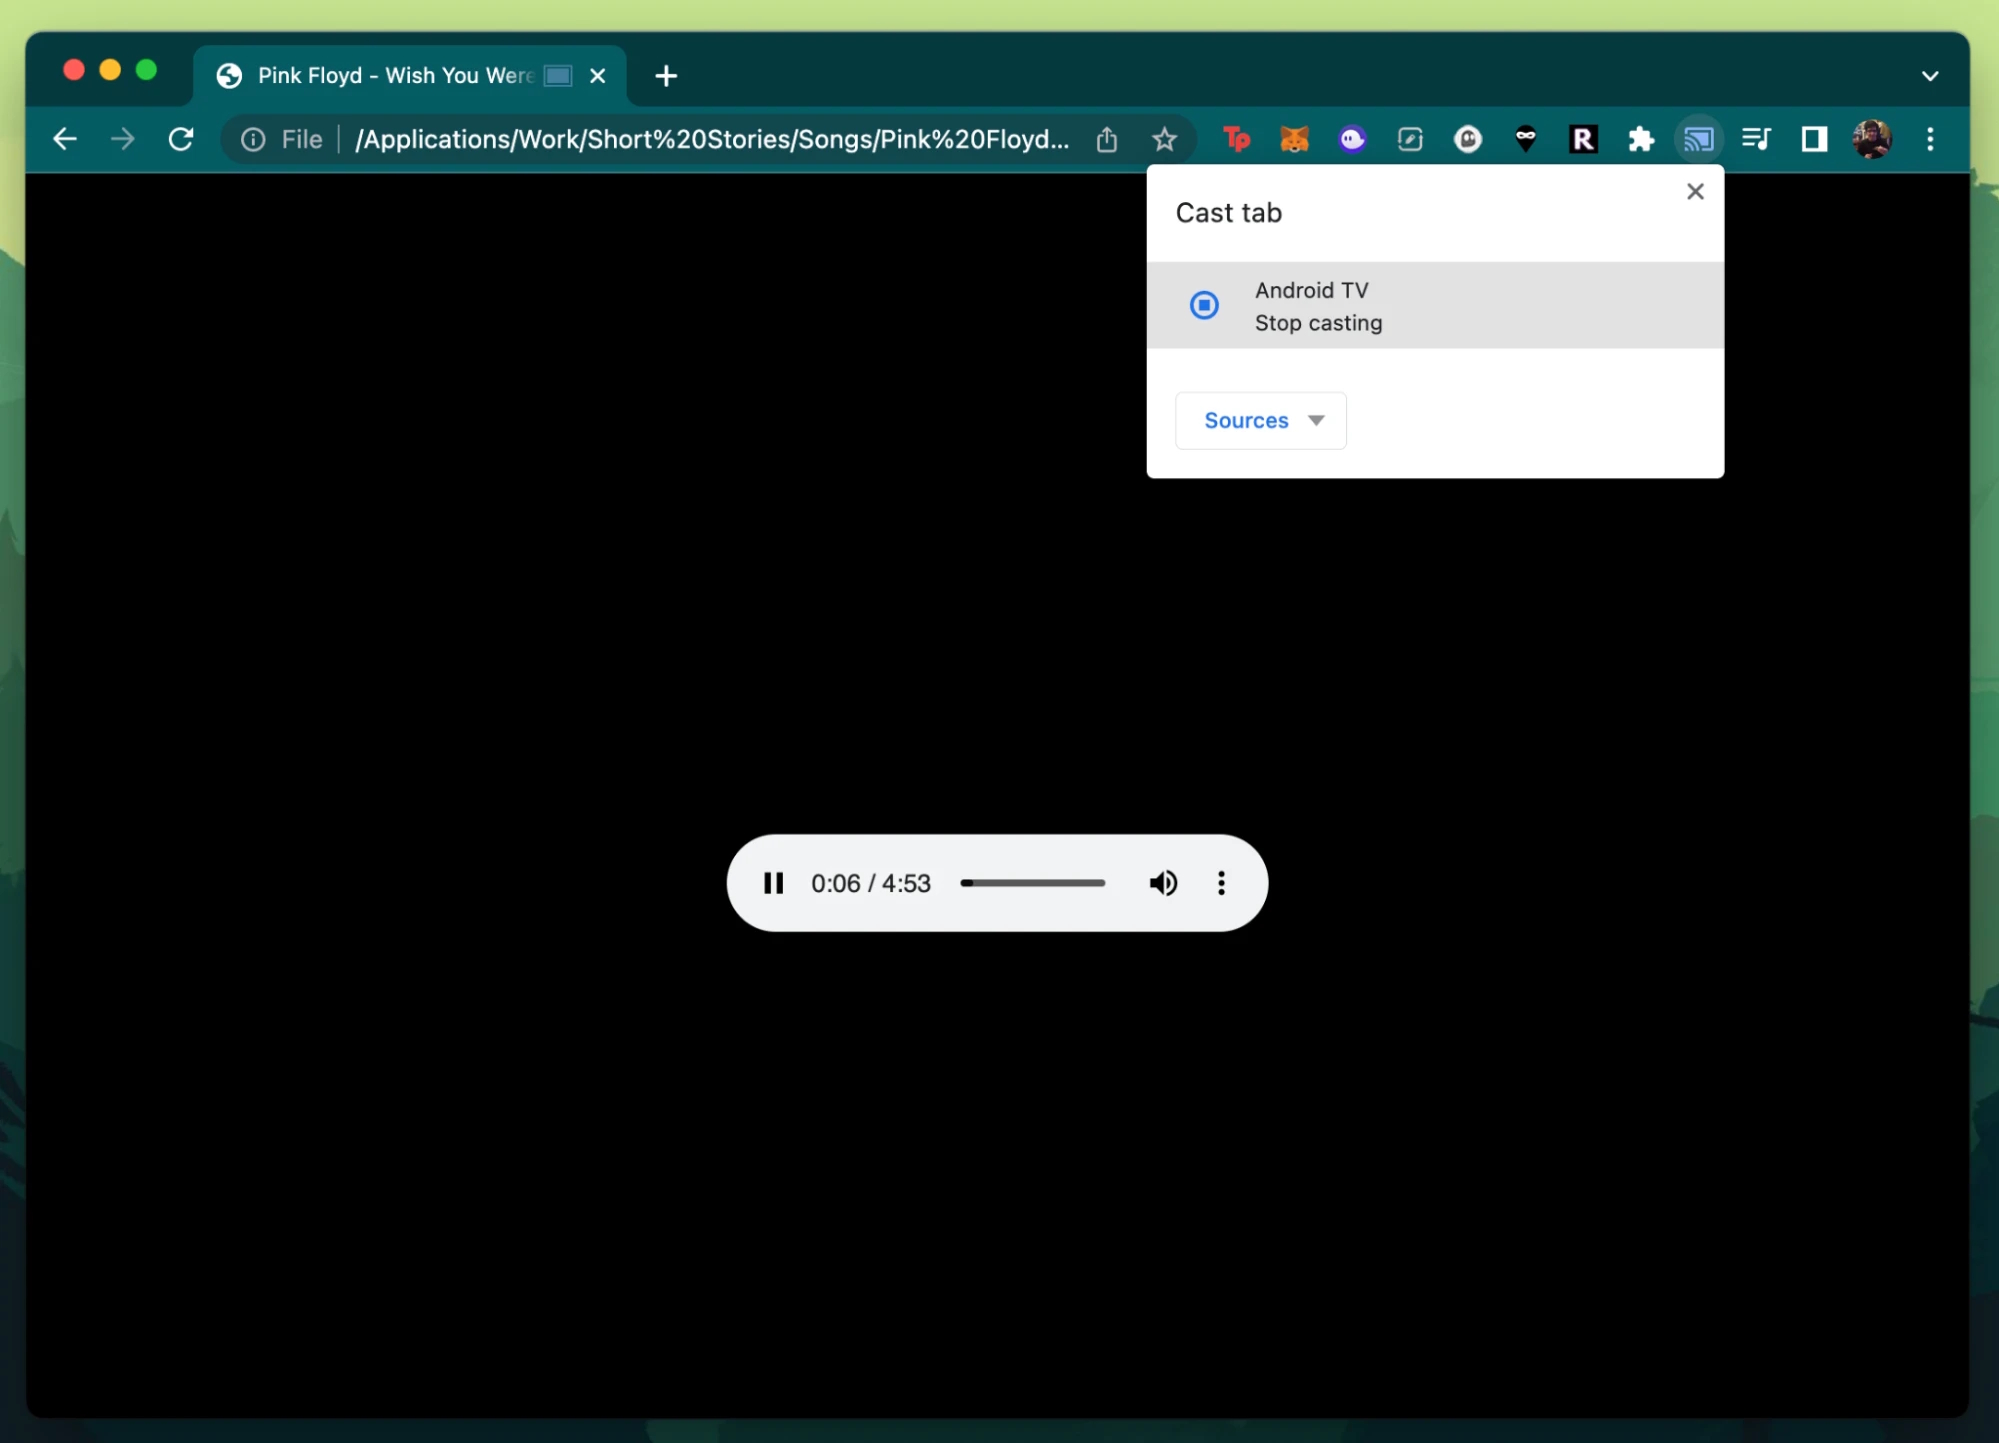Click the share icon in address bar

point(1106,139)
